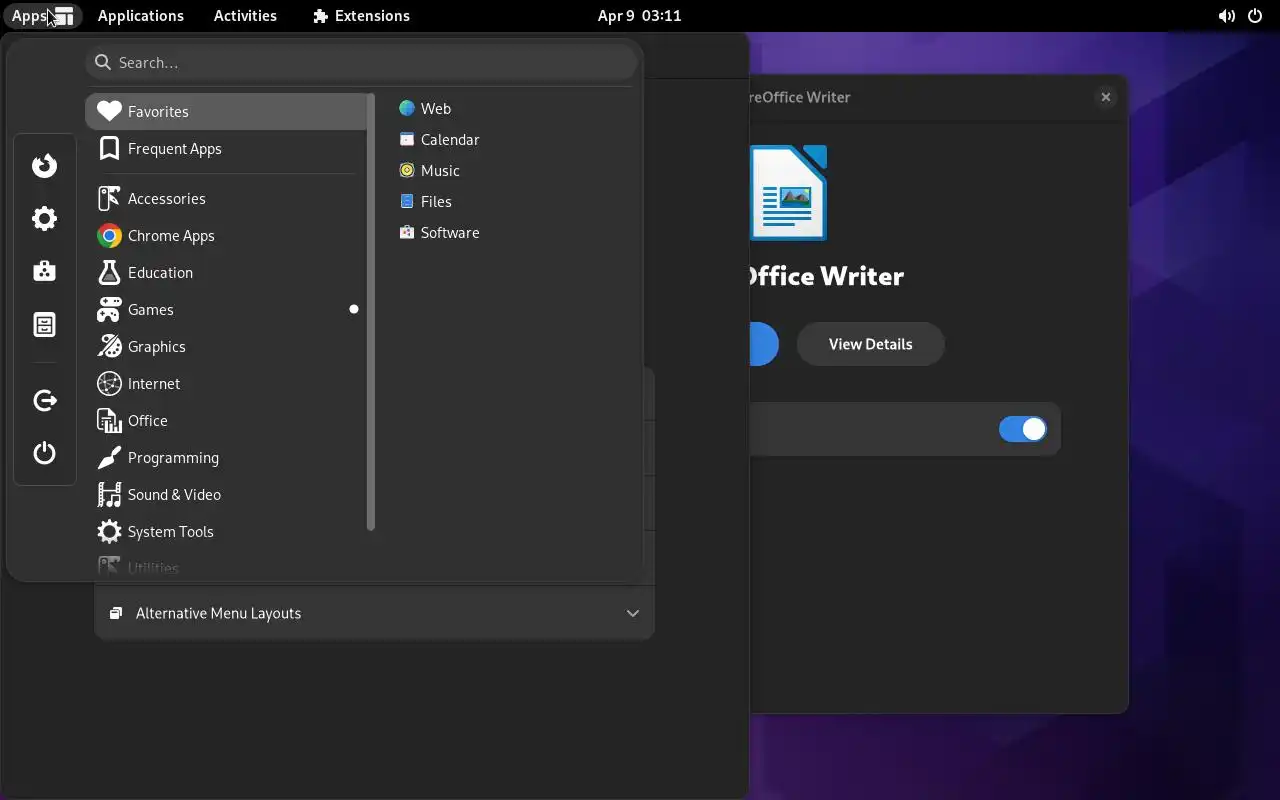Open Activities overview
Viewport: 1280px width, 800px height.
[x=245, y=16]
